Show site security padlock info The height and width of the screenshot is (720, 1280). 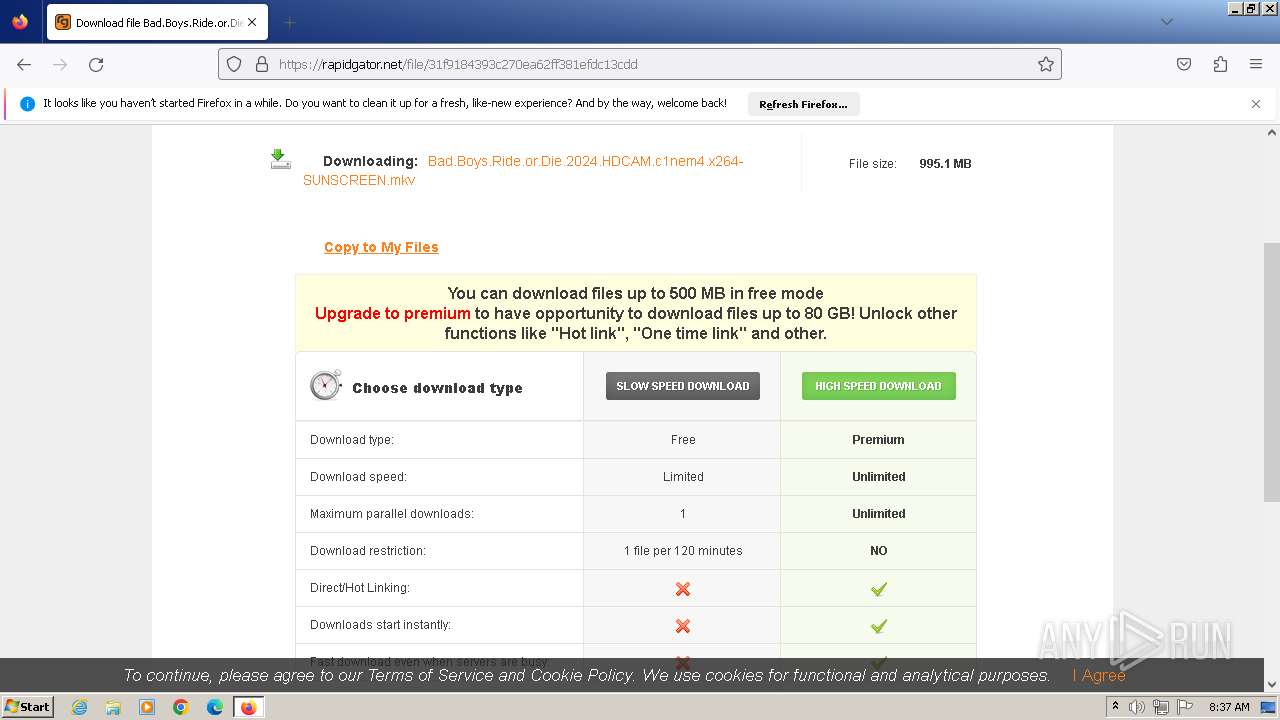262,64
